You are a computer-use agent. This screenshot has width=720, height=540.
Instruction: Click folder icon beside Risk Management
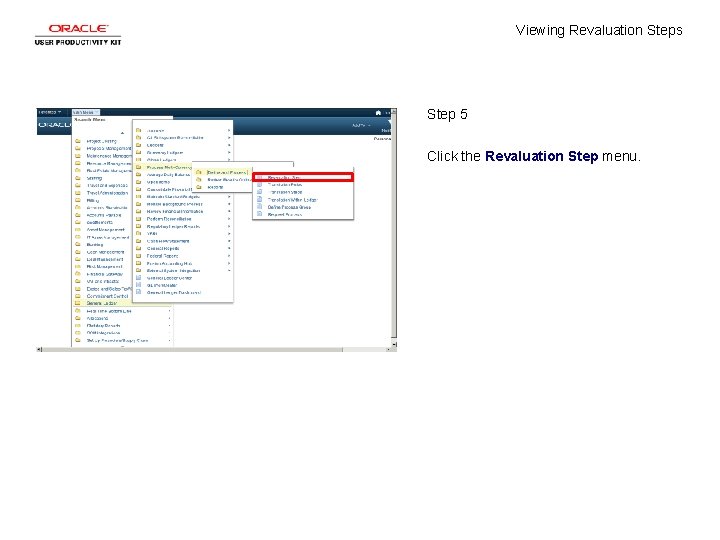[78, 266]
